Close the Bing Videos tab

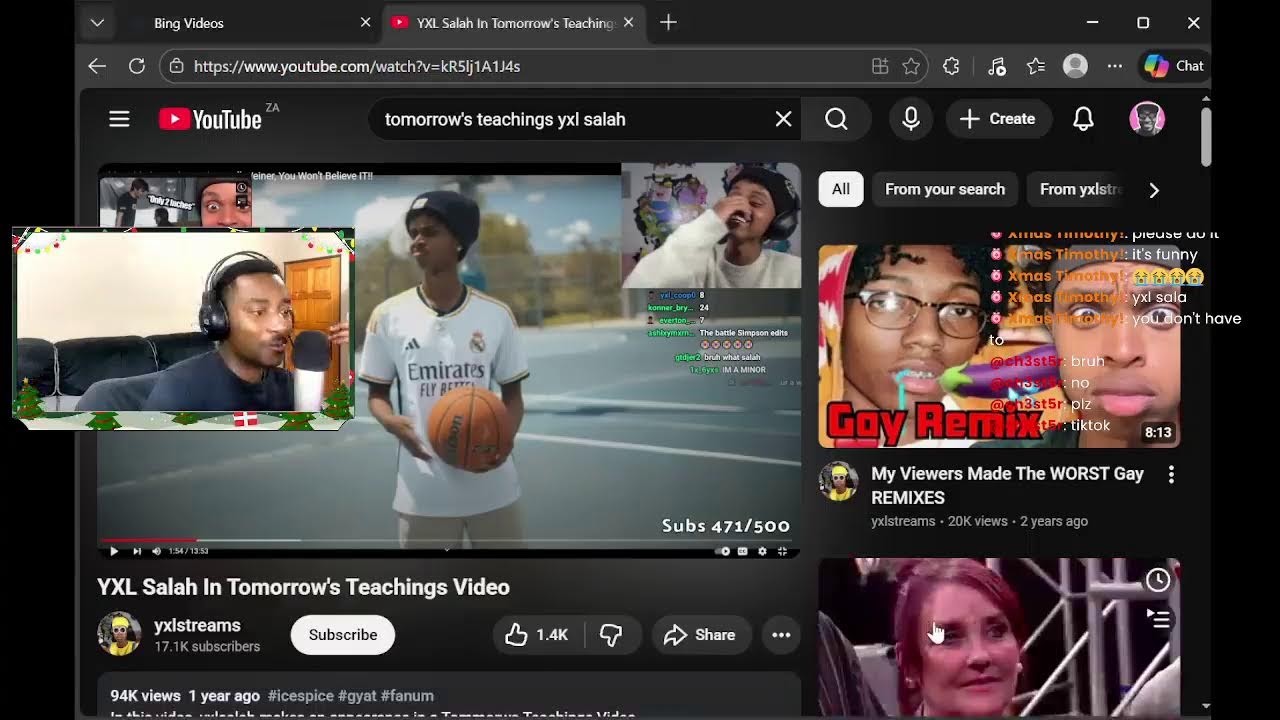[x=365, y=23]
